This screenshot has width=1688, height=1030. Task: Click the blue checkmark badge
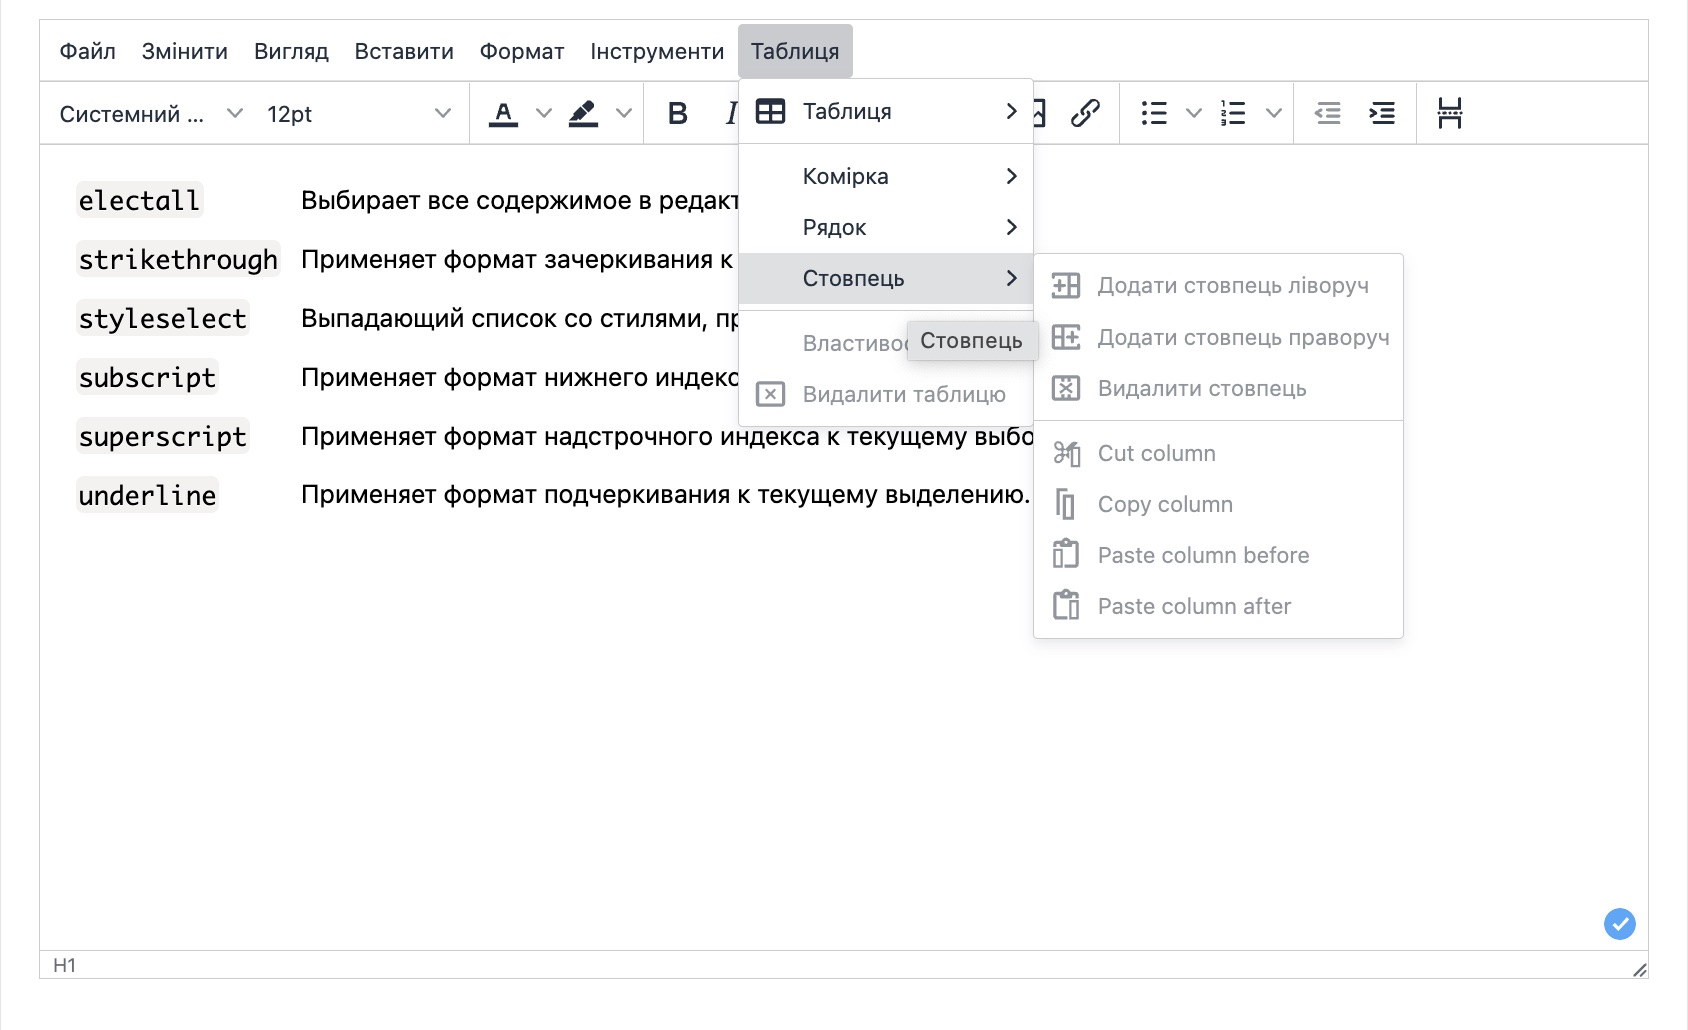1619,923
